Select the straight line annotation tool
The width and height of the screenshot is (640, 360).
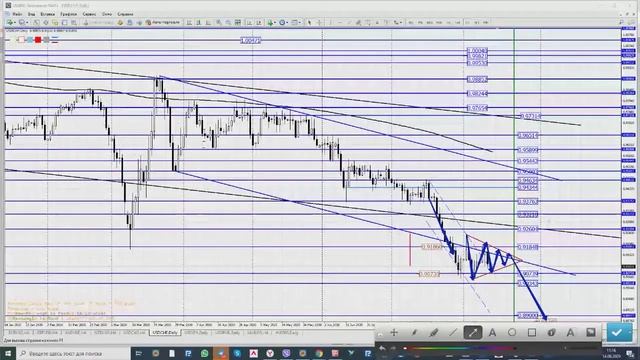(453, 333)
